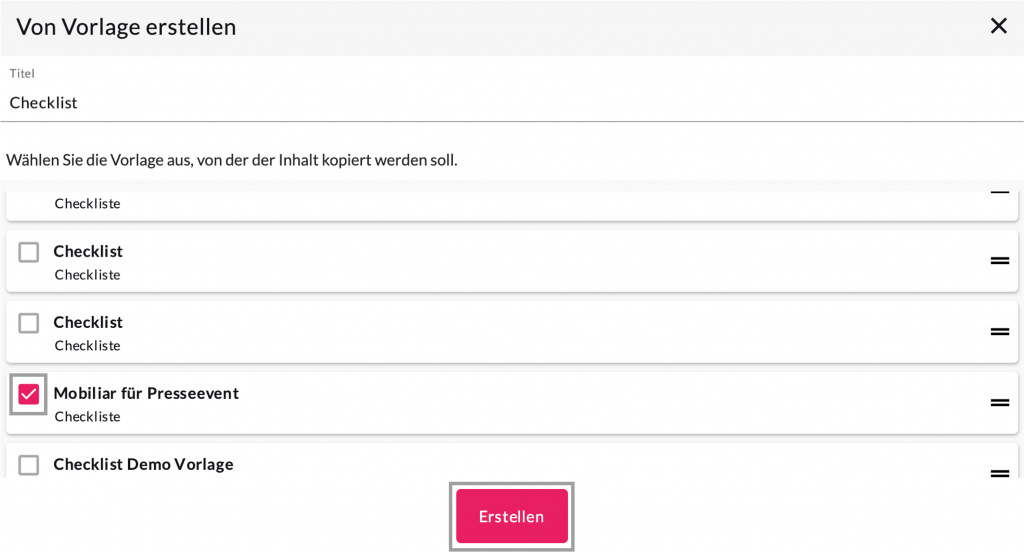
Task: Tick the checkbox of the lower Checklist template
Action: pos(29,323)
